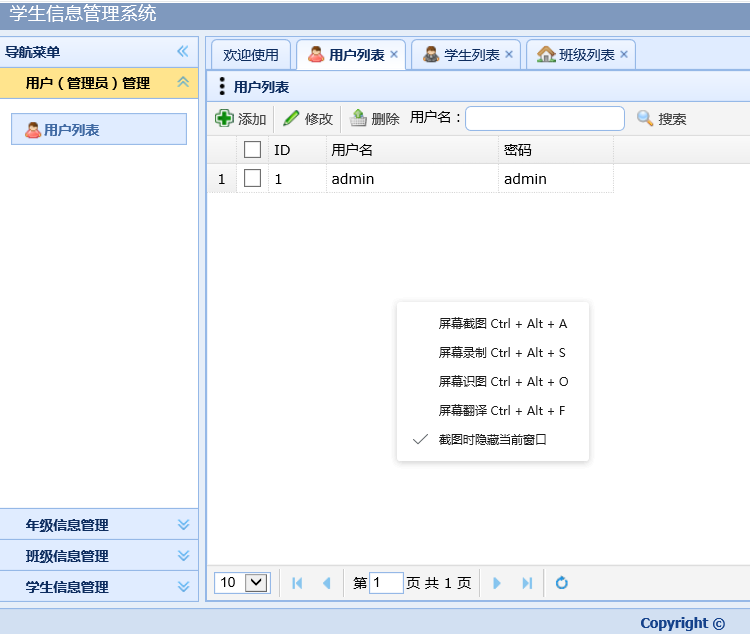Click the magnifier Search (搜索) icon

coord(645,119)
